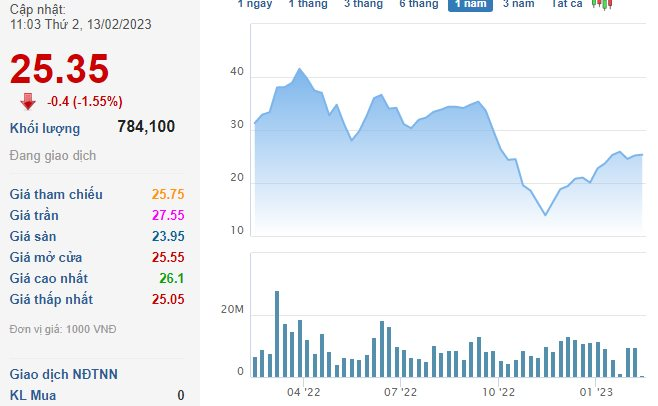Choose the '3 năm' time range
The image size is (658, 406).
point(518,4)
